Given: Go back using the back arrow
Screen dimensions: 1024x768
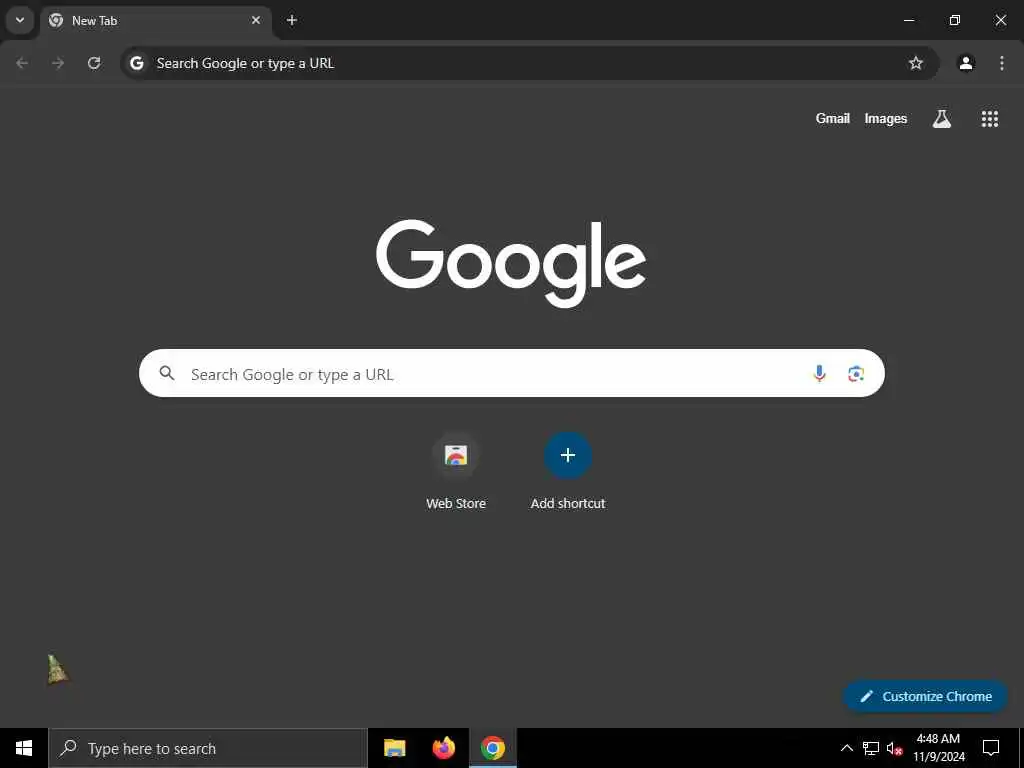Looking at the screenshot, I should (22, 63).
